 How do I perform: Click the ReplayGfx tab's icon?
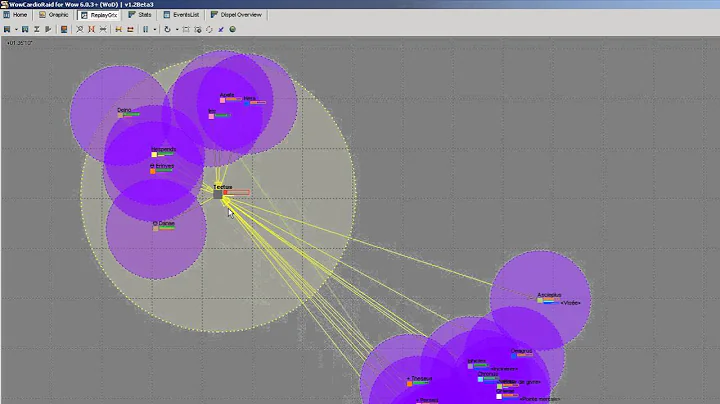(x=84, y=15)
